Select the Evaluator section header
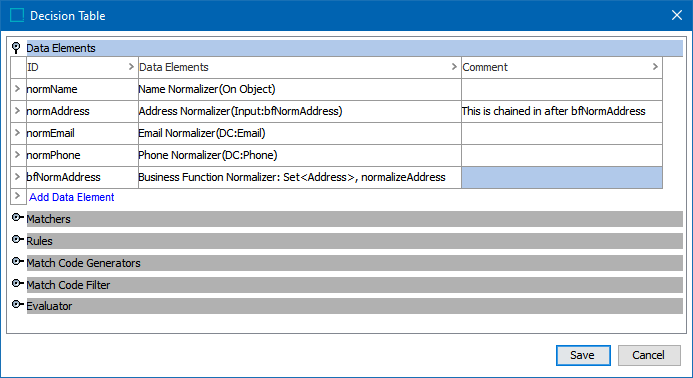Image resolution: width=693 pixels, height=378 pixels. [354, 306]
